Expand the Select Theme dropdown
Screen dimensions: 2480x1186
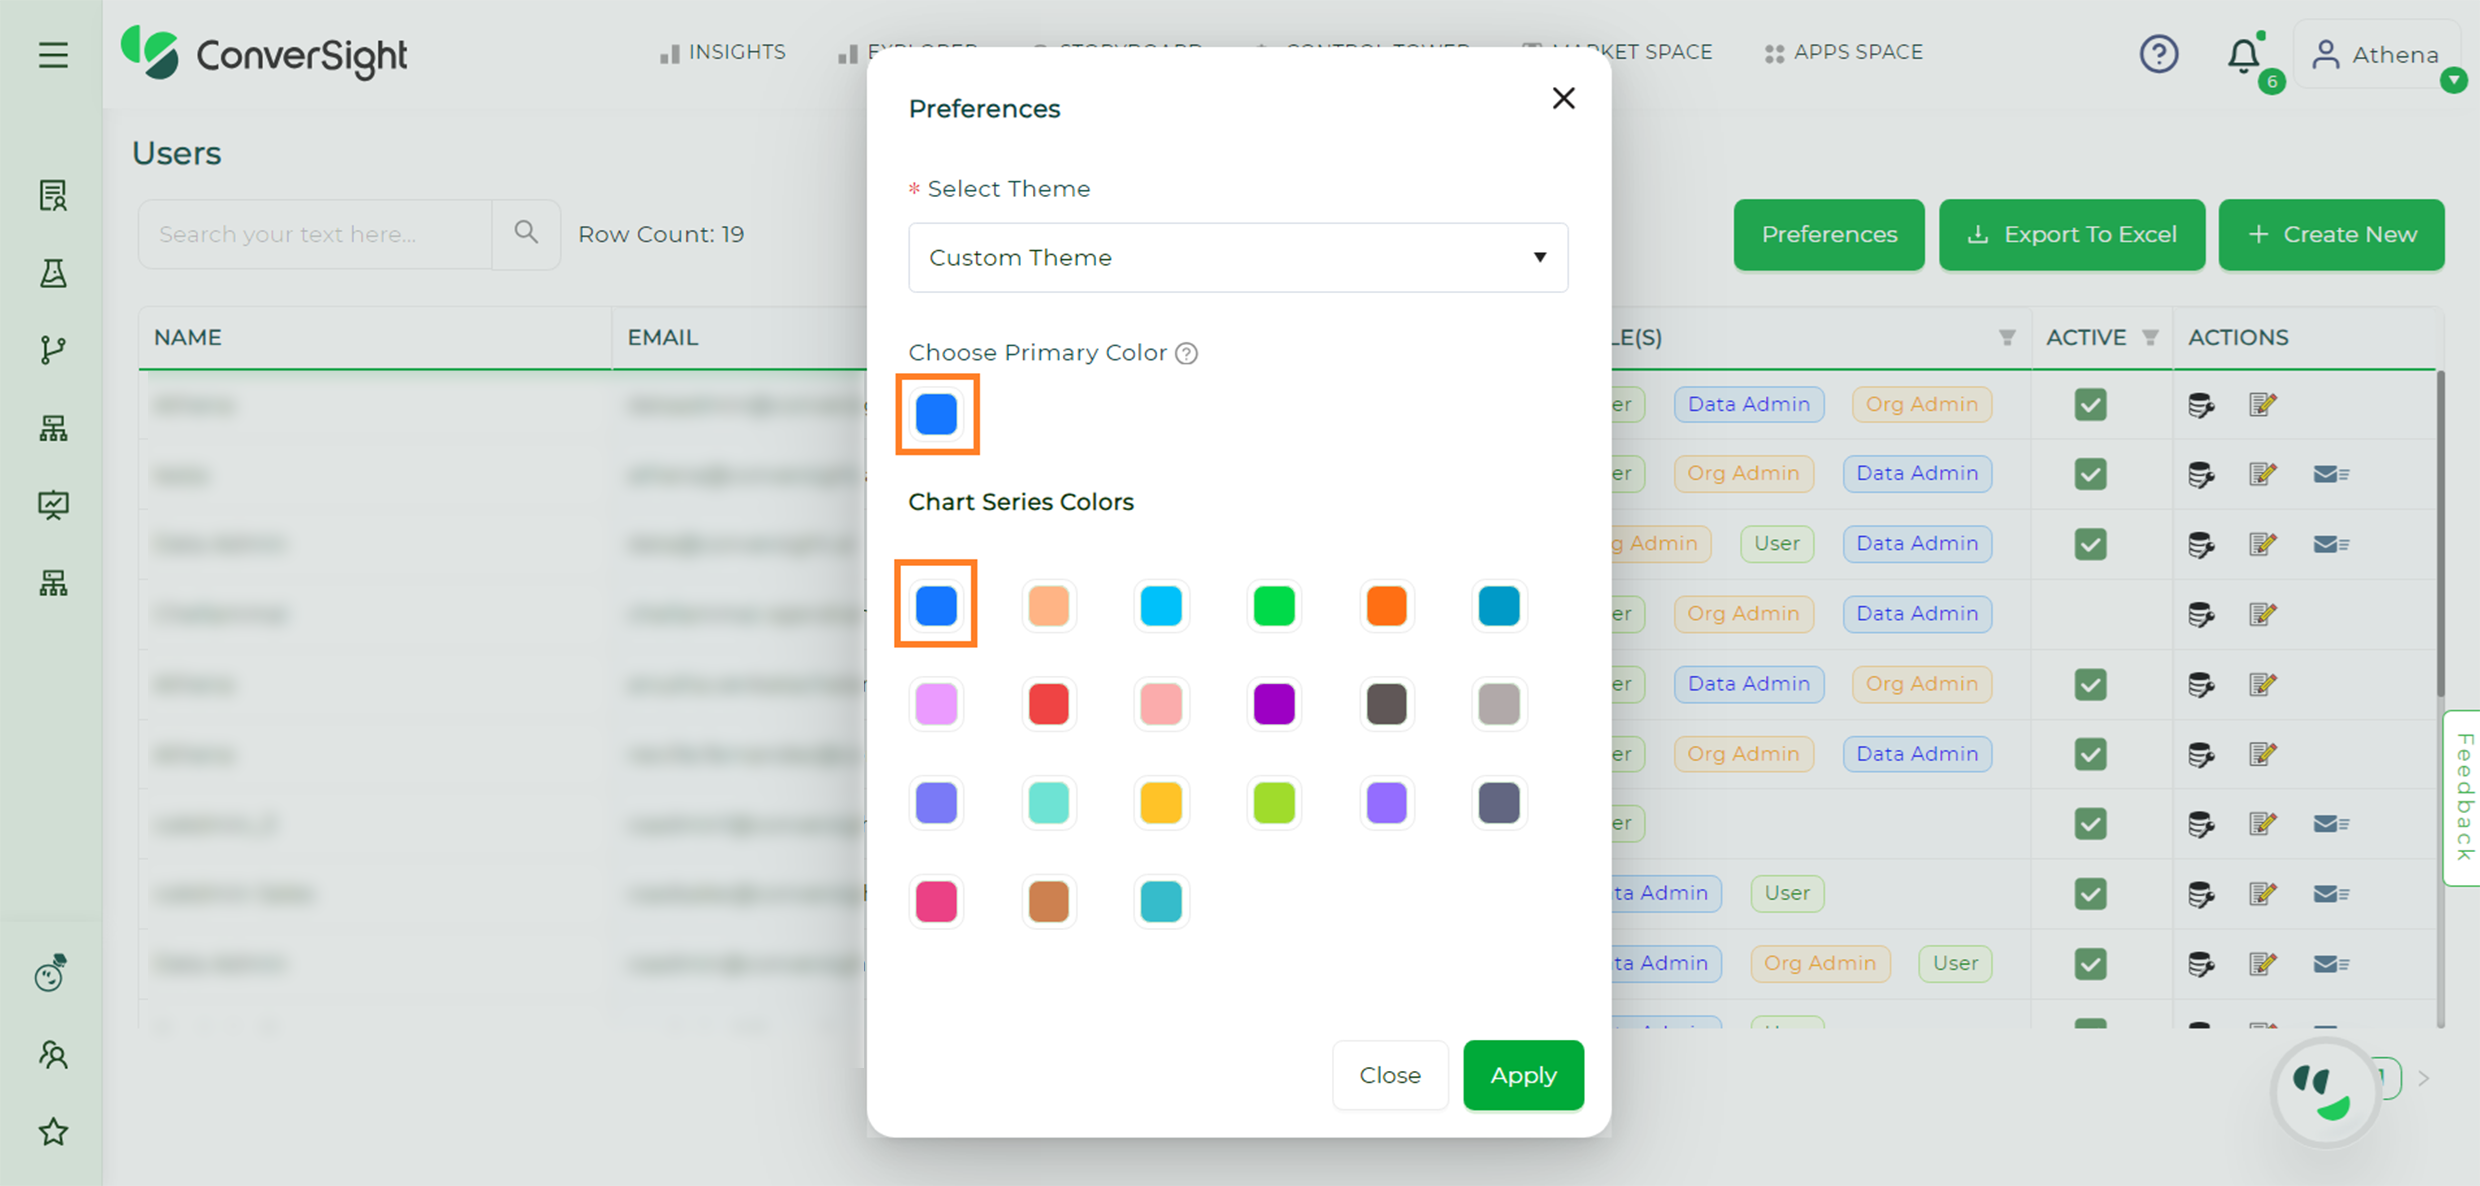(x=1237, y=258)
